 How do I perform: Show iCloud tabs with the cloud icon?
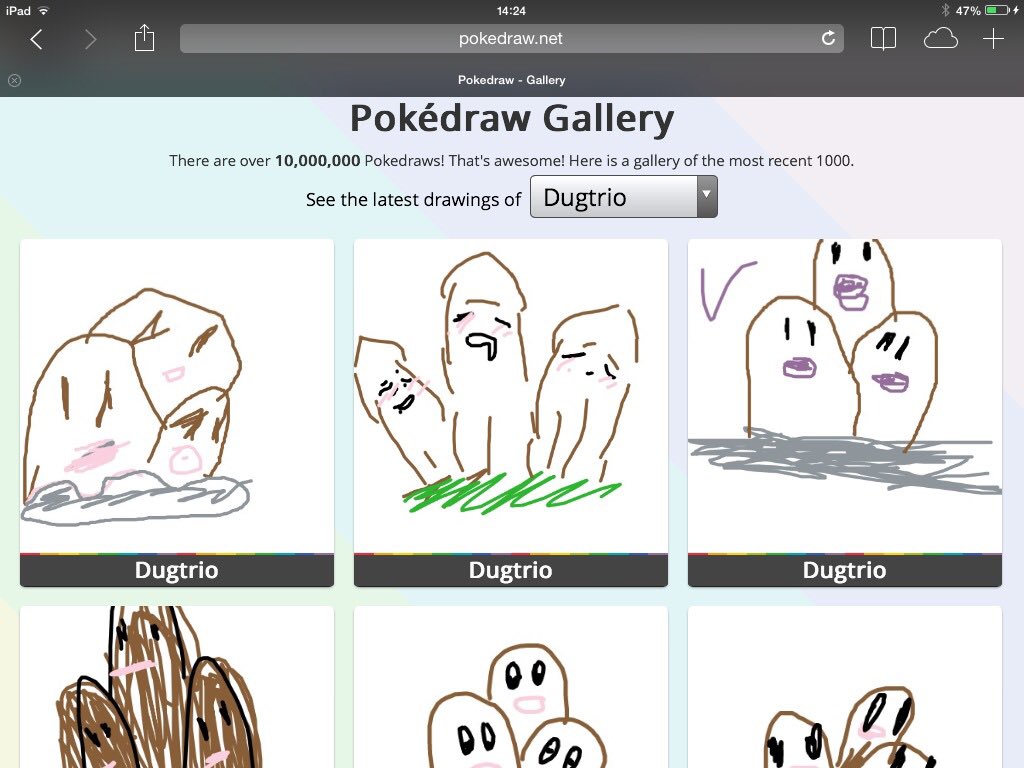940,39
